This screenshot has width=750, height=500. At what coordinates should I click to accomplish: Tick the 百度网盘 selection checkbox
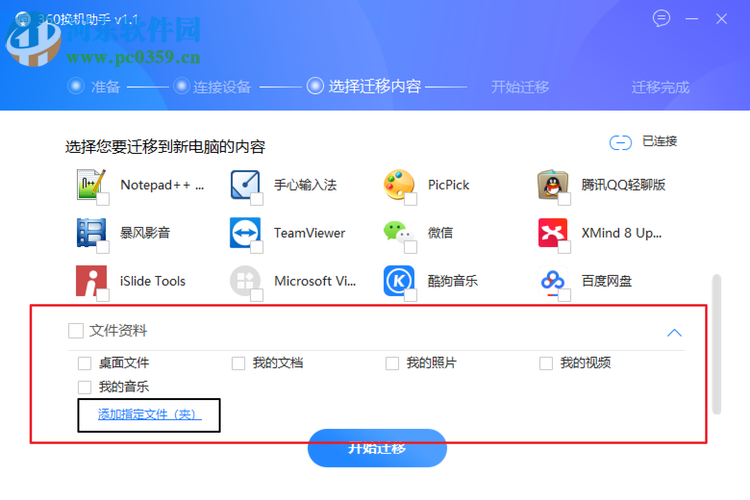tap(564, 295)
